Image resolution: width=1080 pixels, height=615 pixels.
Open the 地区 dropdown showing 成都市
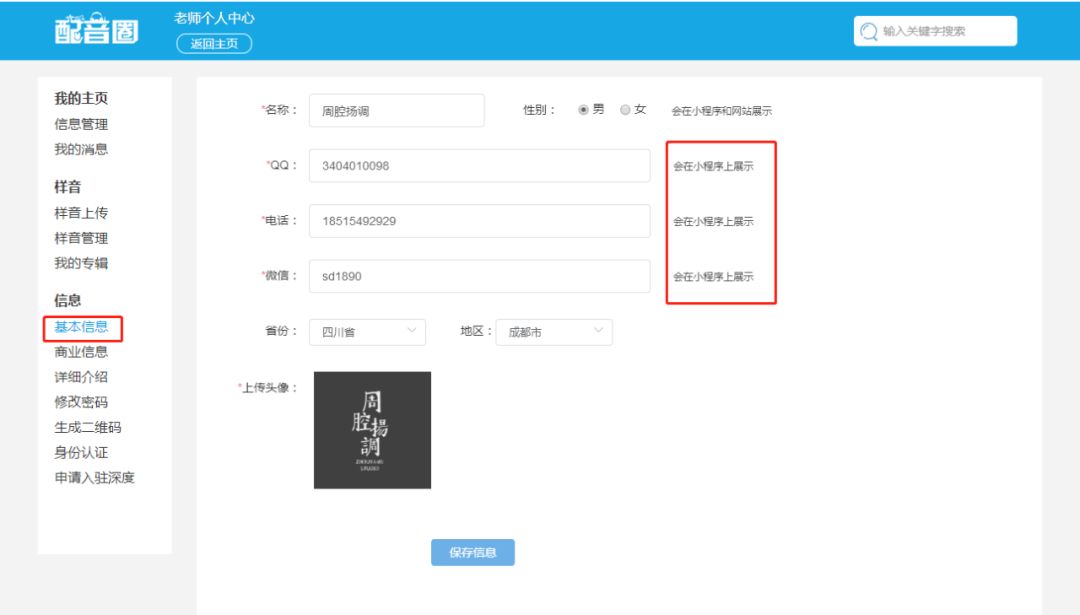click(x=554, y=332)
